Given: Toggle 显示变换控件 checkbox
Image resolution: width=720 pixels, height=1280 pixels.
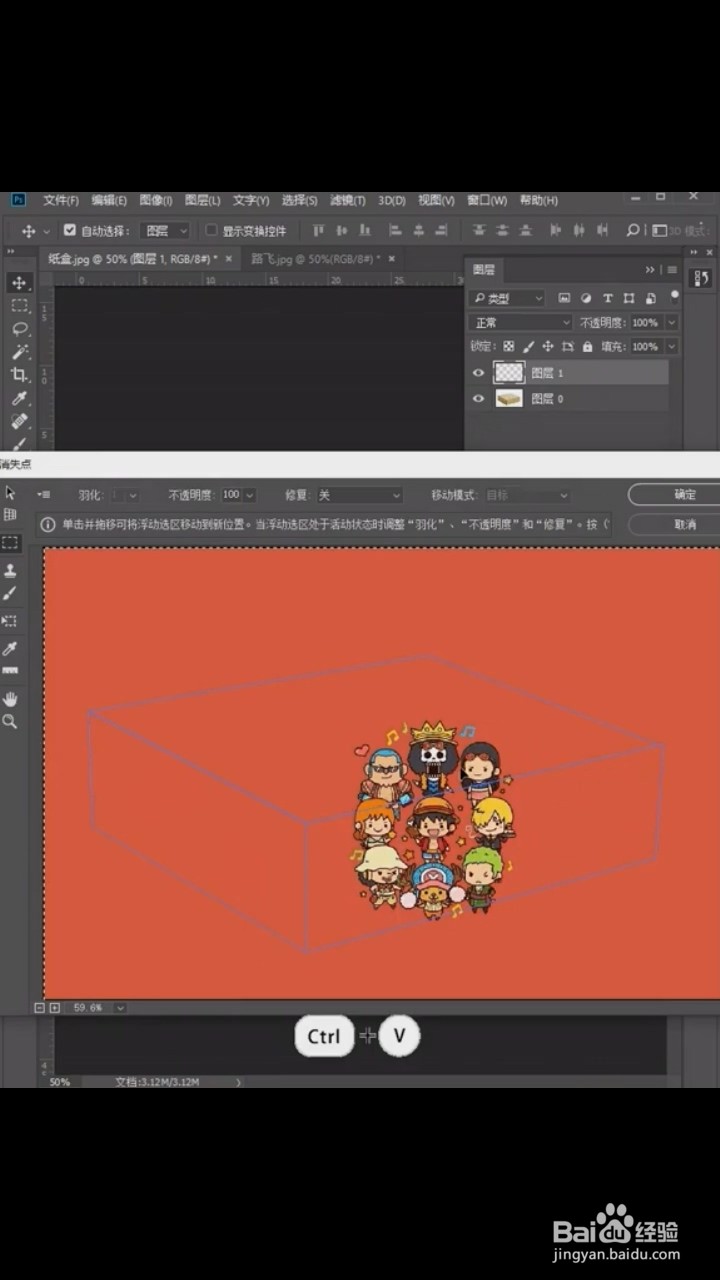Looking at the screenshot, I should coord(211,230).
